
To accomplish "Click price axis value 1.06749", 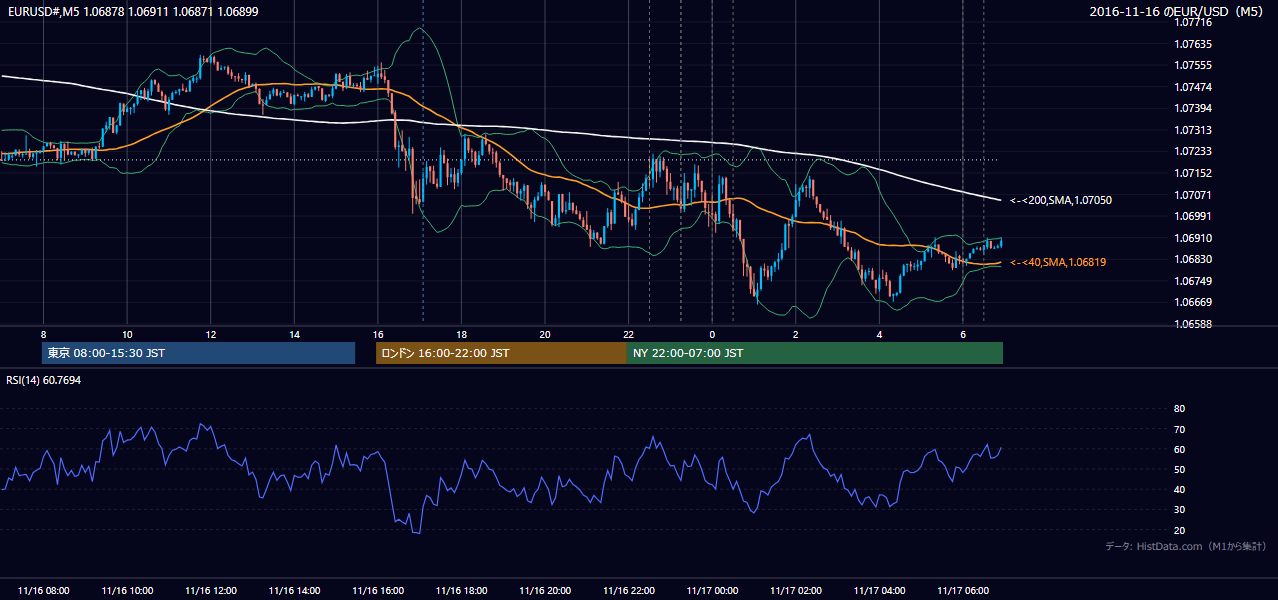I will click(x=1193, y=281).
